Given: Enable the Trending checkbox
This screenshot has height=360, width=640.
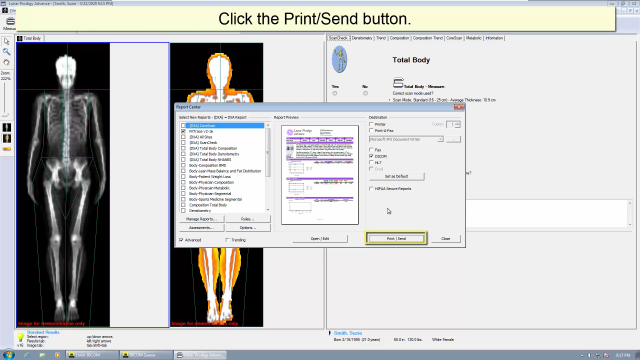Looking at the screenshot, I should pyautogui.click(x=227, y=240).
